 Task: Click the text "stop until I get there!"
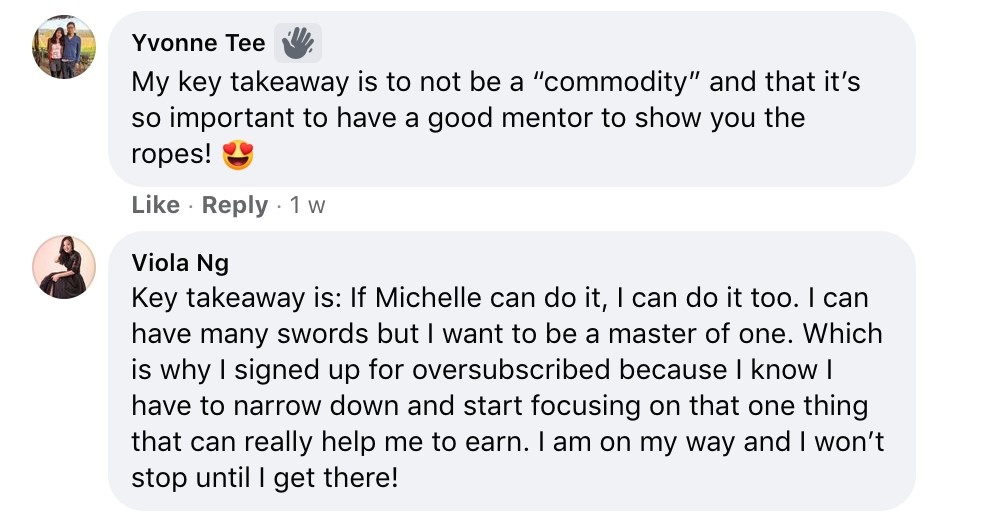tap(265, 478)
